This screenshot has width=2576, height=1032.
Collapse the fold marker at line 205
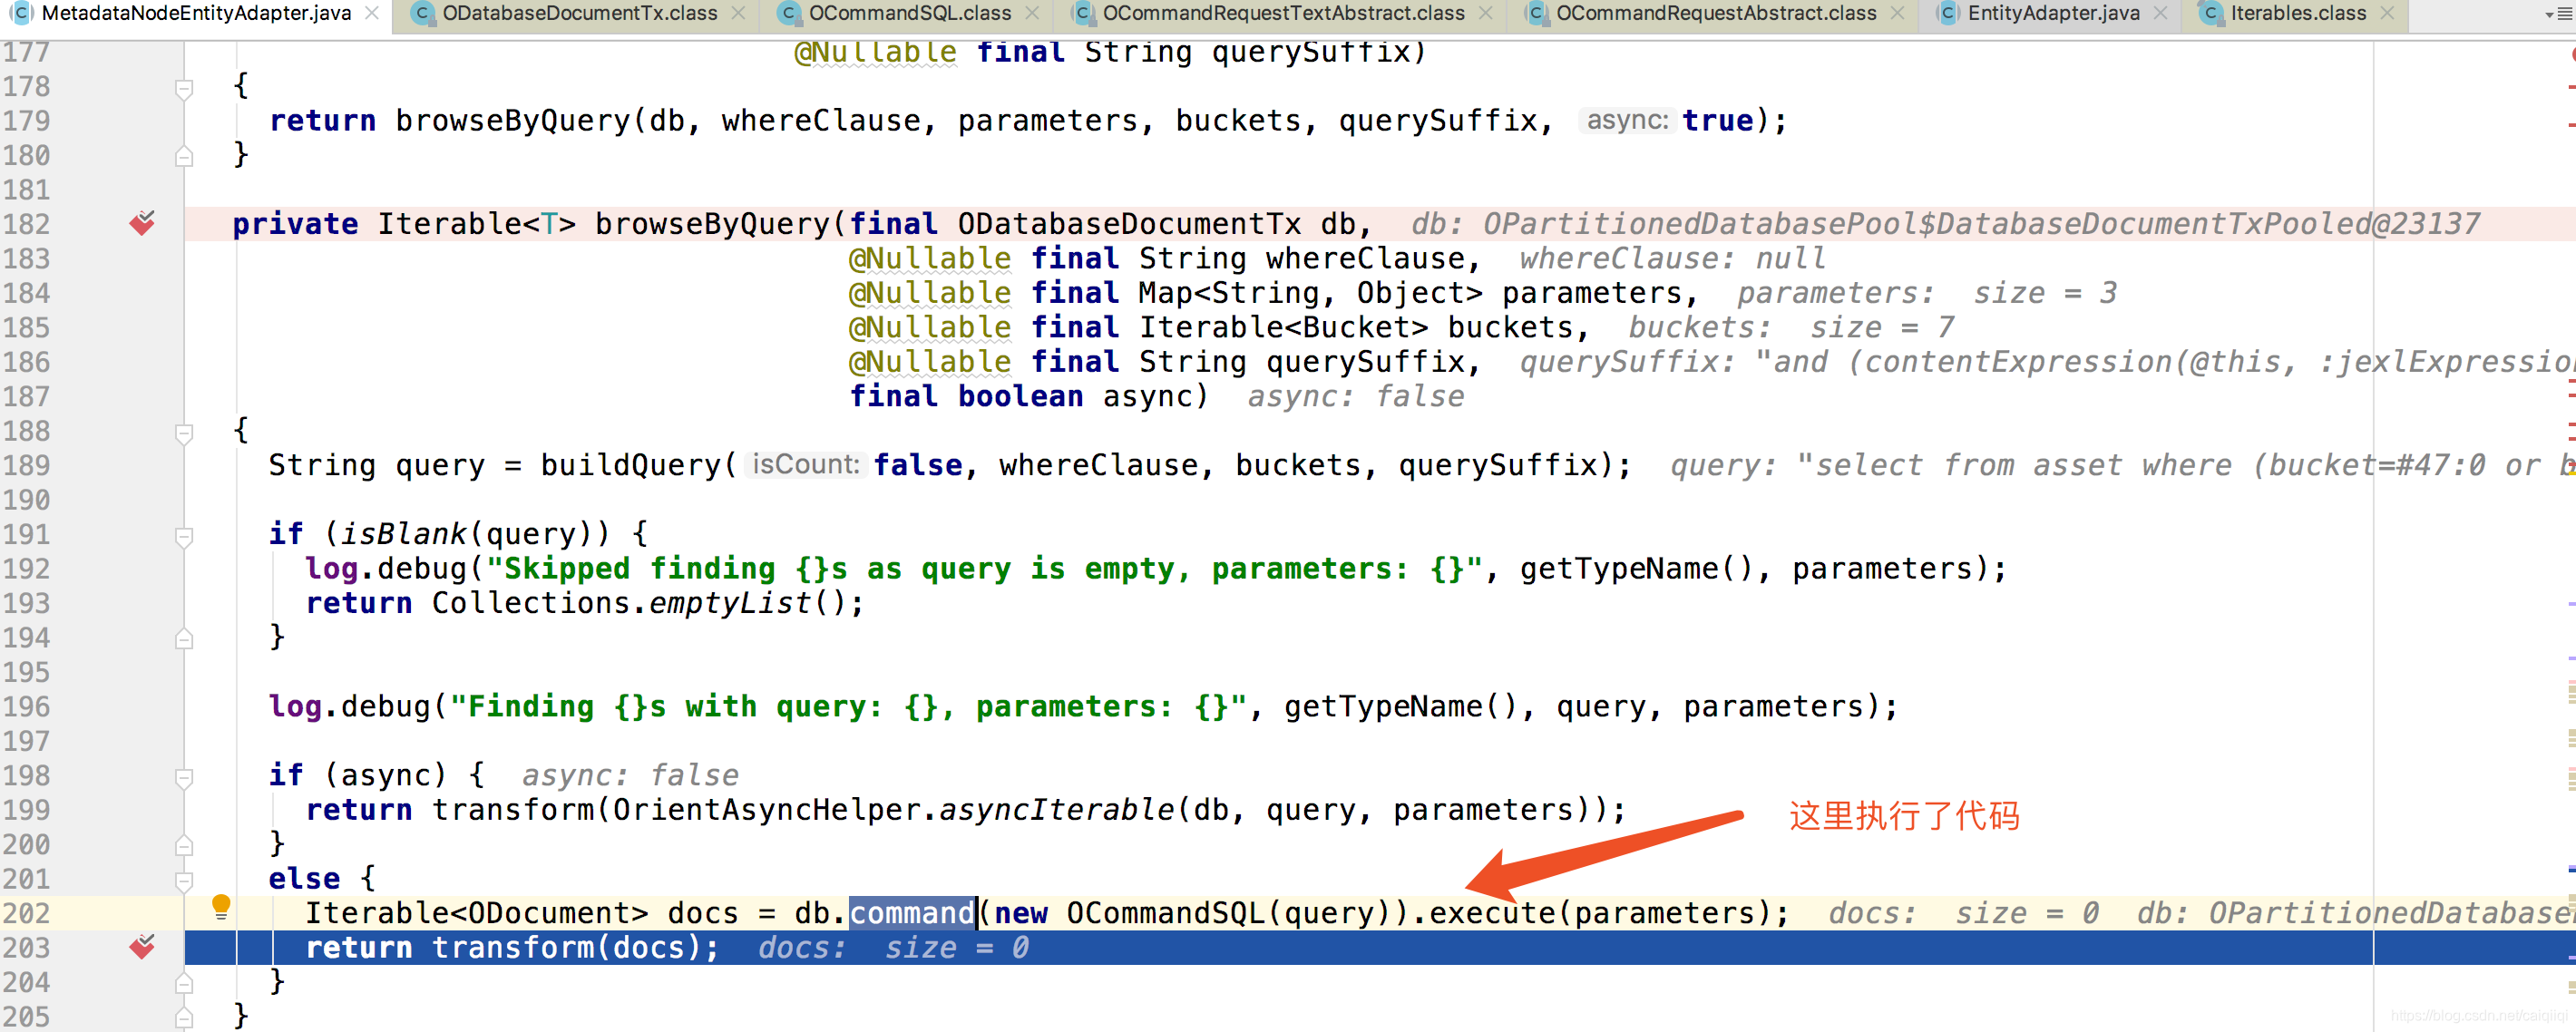(184, 1018)
